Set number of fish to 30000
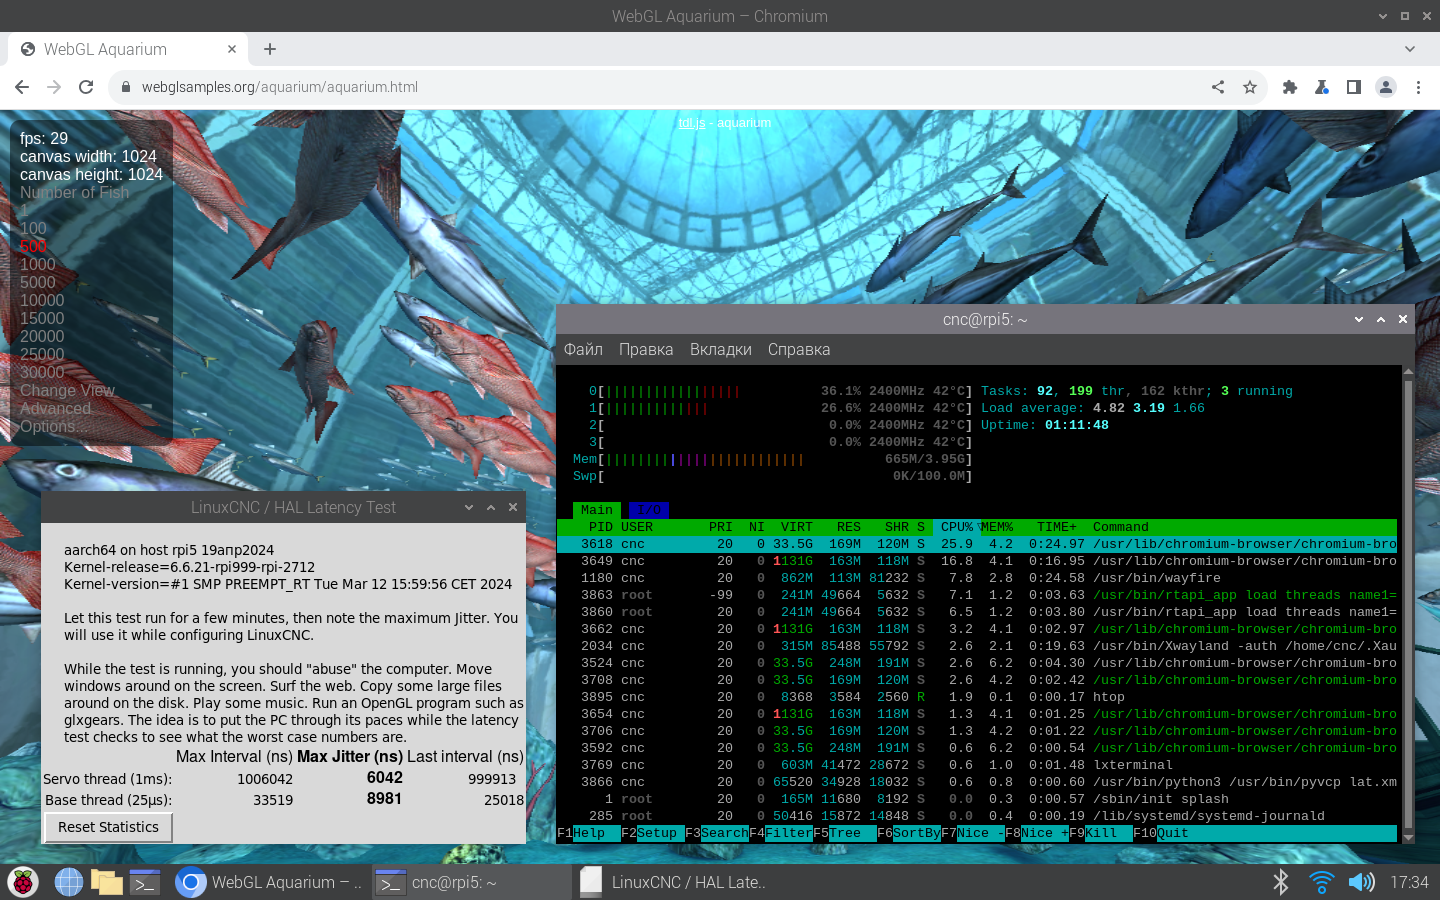Screen dimensions: 1440x900 [42, 372]
